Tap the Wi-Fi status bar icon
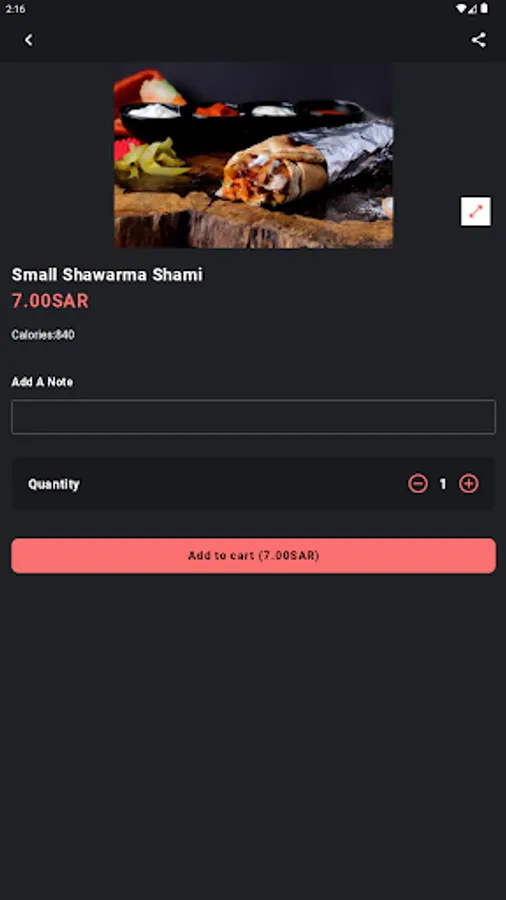The width and height of the screenshot is (506, 900). pos(461,9)
